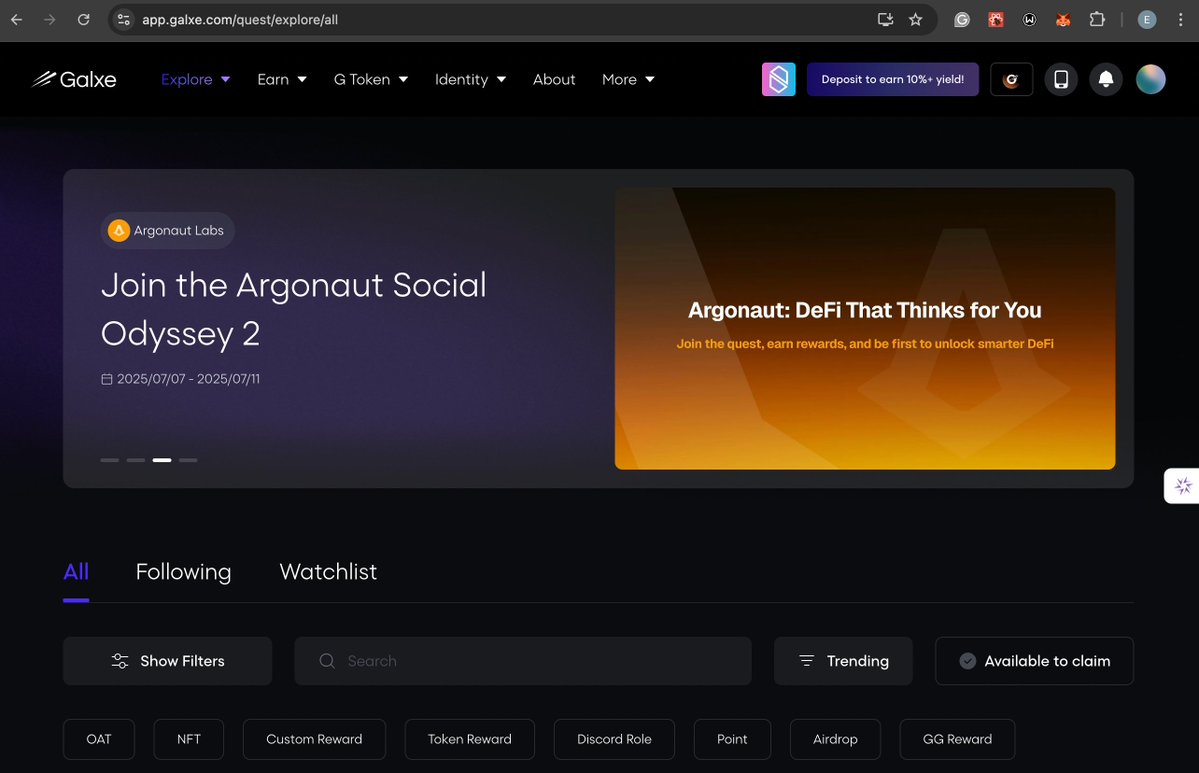Show second carousel slide indicator

pos(135,460)
